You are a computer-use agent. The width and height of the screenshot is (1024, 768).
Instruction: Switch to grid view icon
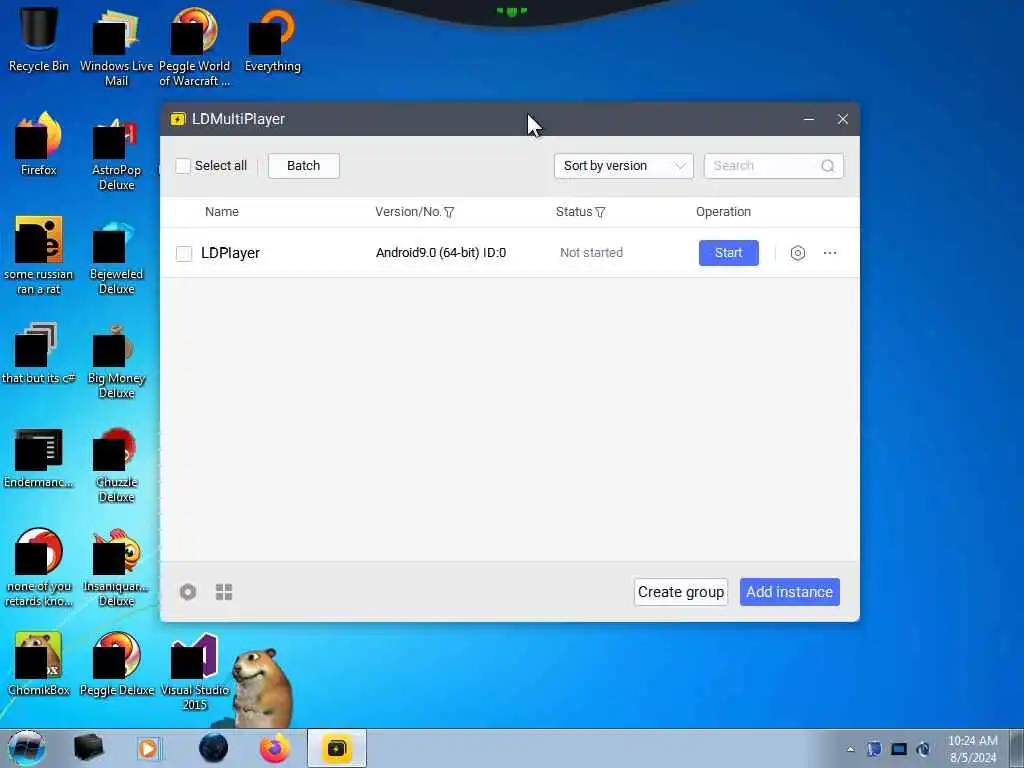point(224,592)
